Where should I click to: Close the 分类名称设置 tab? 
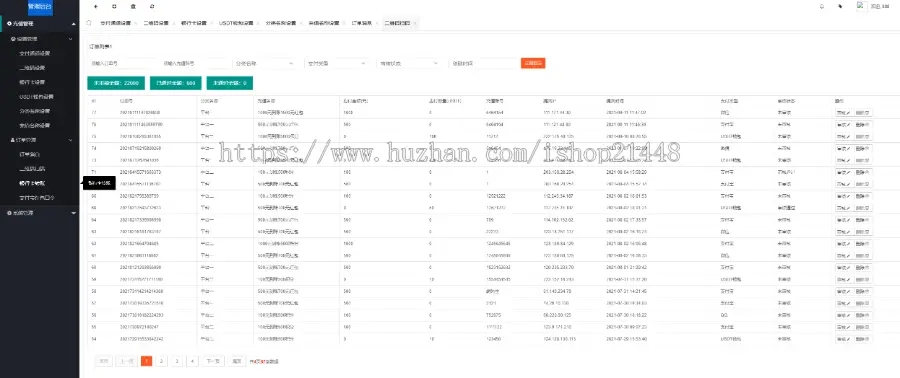click(300, 24)
